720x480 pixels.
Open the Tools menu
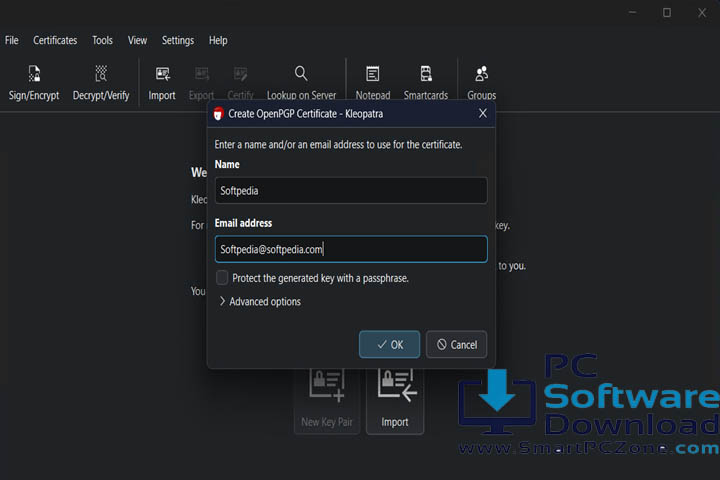point(102,40)
